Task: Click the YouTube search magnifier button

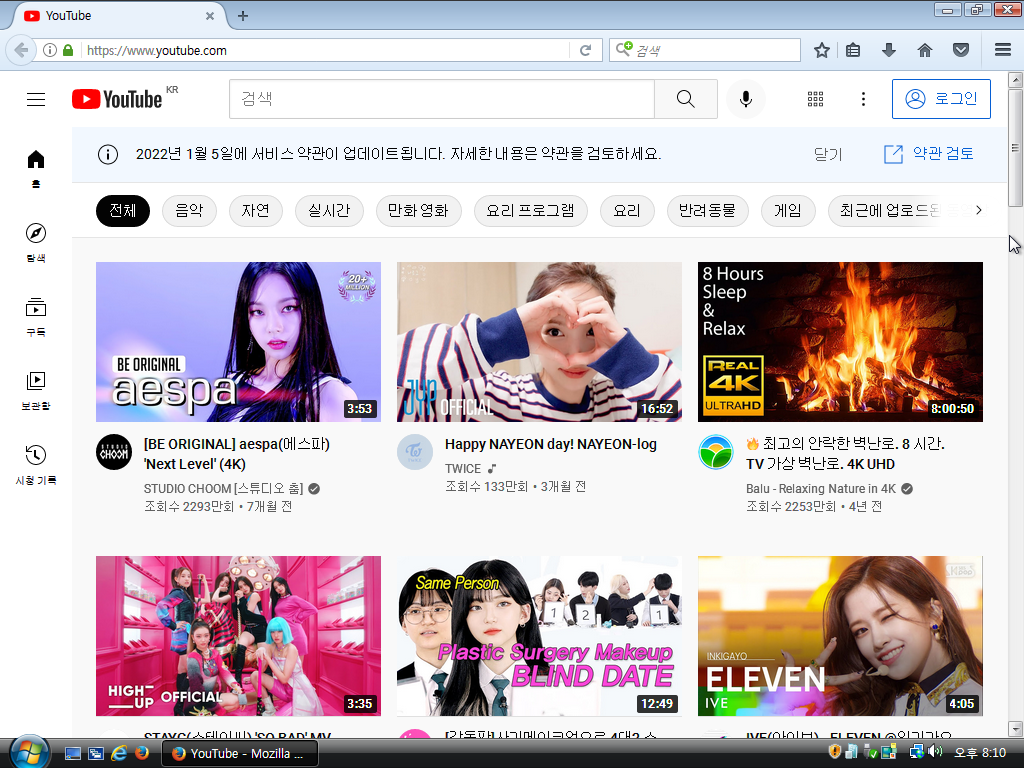Action: tap(686, 99)
